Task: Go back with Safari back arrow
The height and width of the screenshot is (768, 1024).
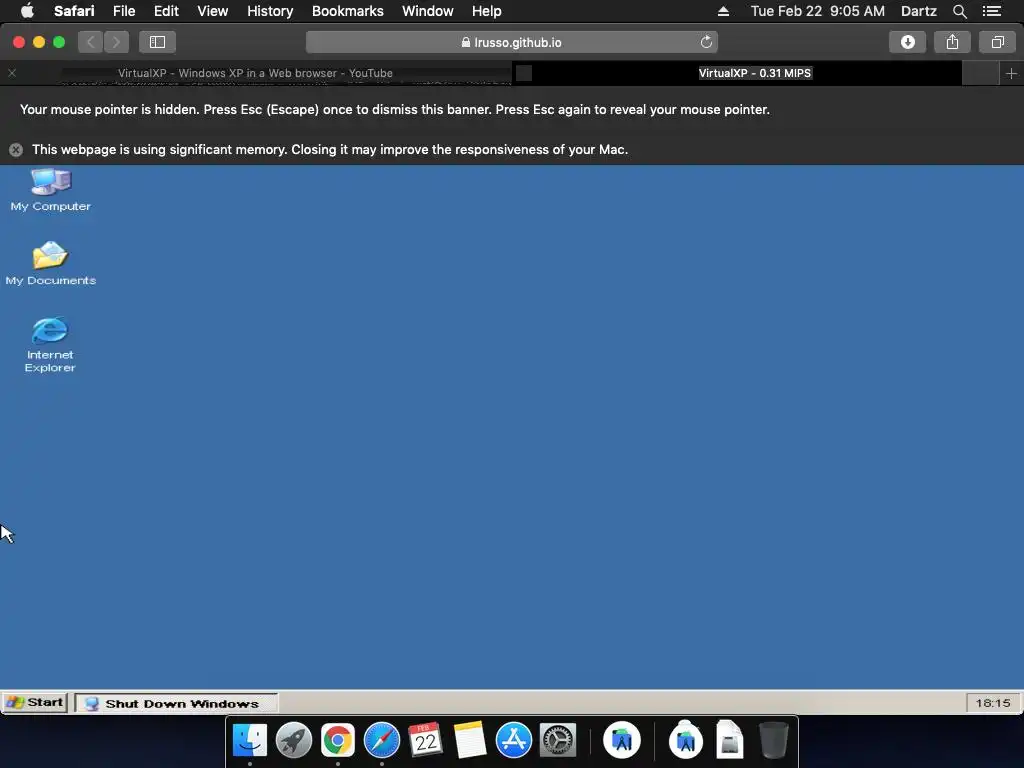Action: [x=91, y=42]
